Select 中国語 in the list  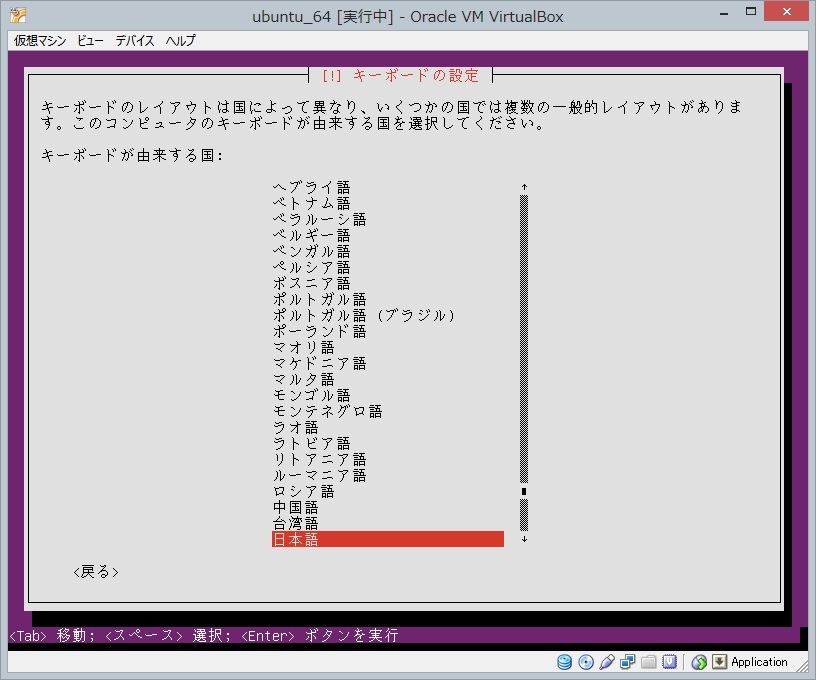click(x=296, y=507)
